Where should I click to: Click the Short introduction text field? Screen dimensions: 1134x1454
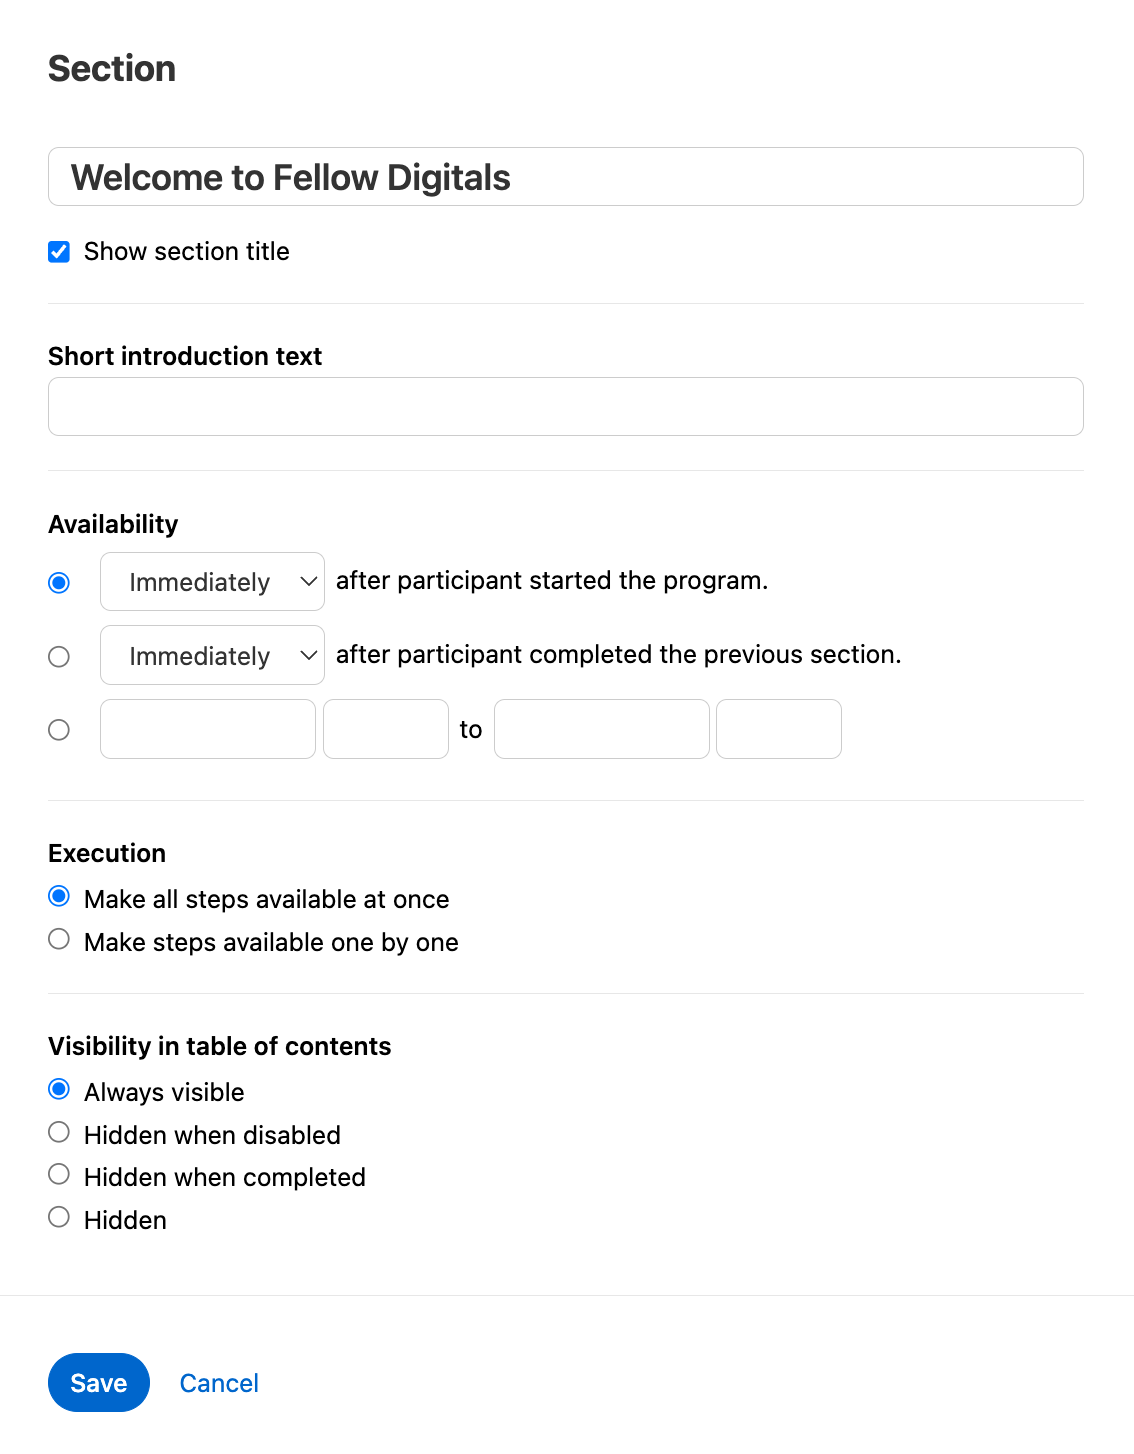pyautogui.click(x=565, y=406)
